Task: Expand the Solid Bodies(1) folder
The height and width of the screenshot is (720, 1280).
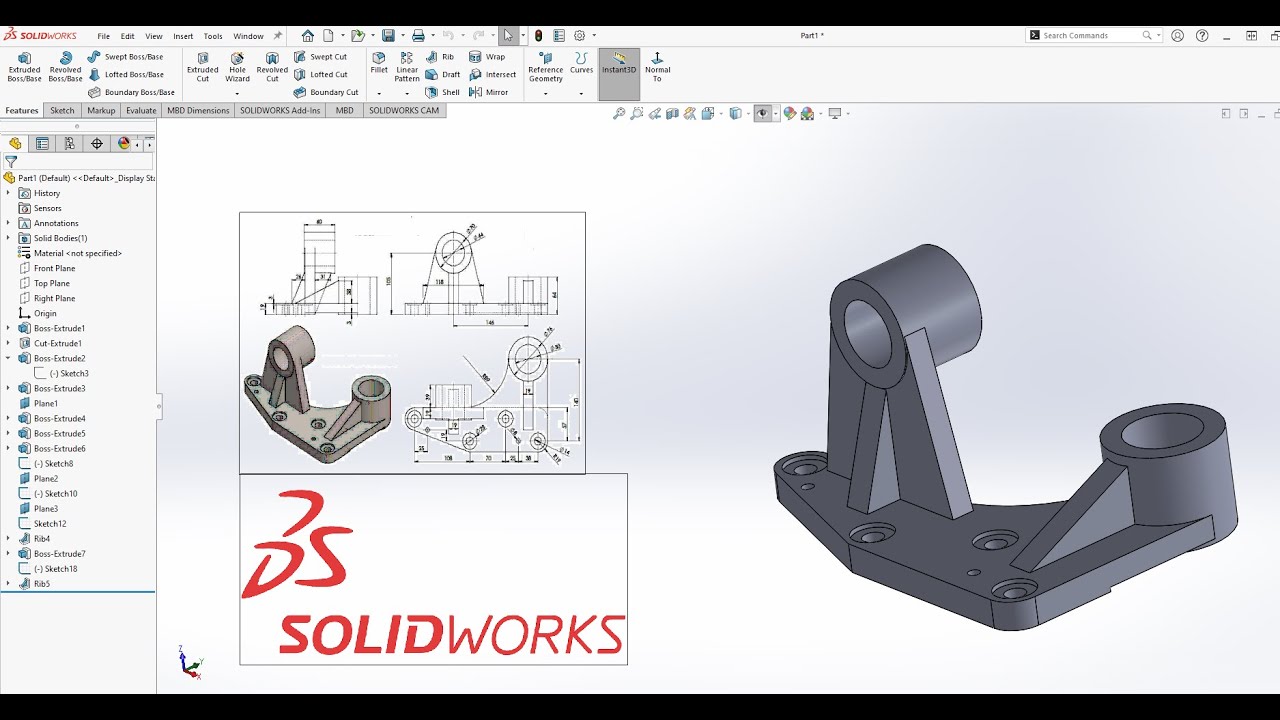Action: [x=8, y=238]
